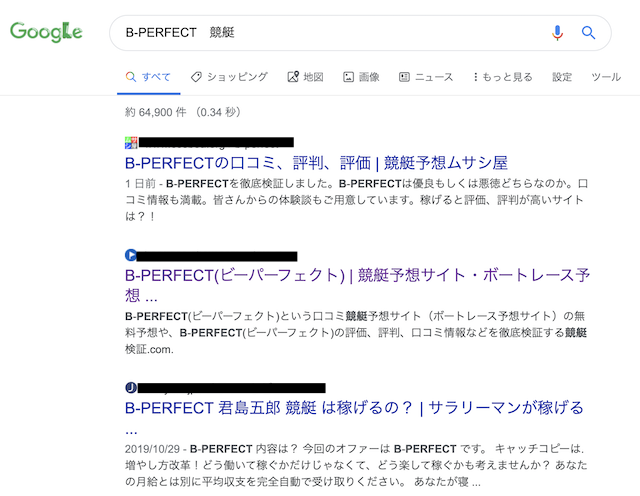Open 設定 search settings
This screenshot has height=496, width=640.
[562, 77]
